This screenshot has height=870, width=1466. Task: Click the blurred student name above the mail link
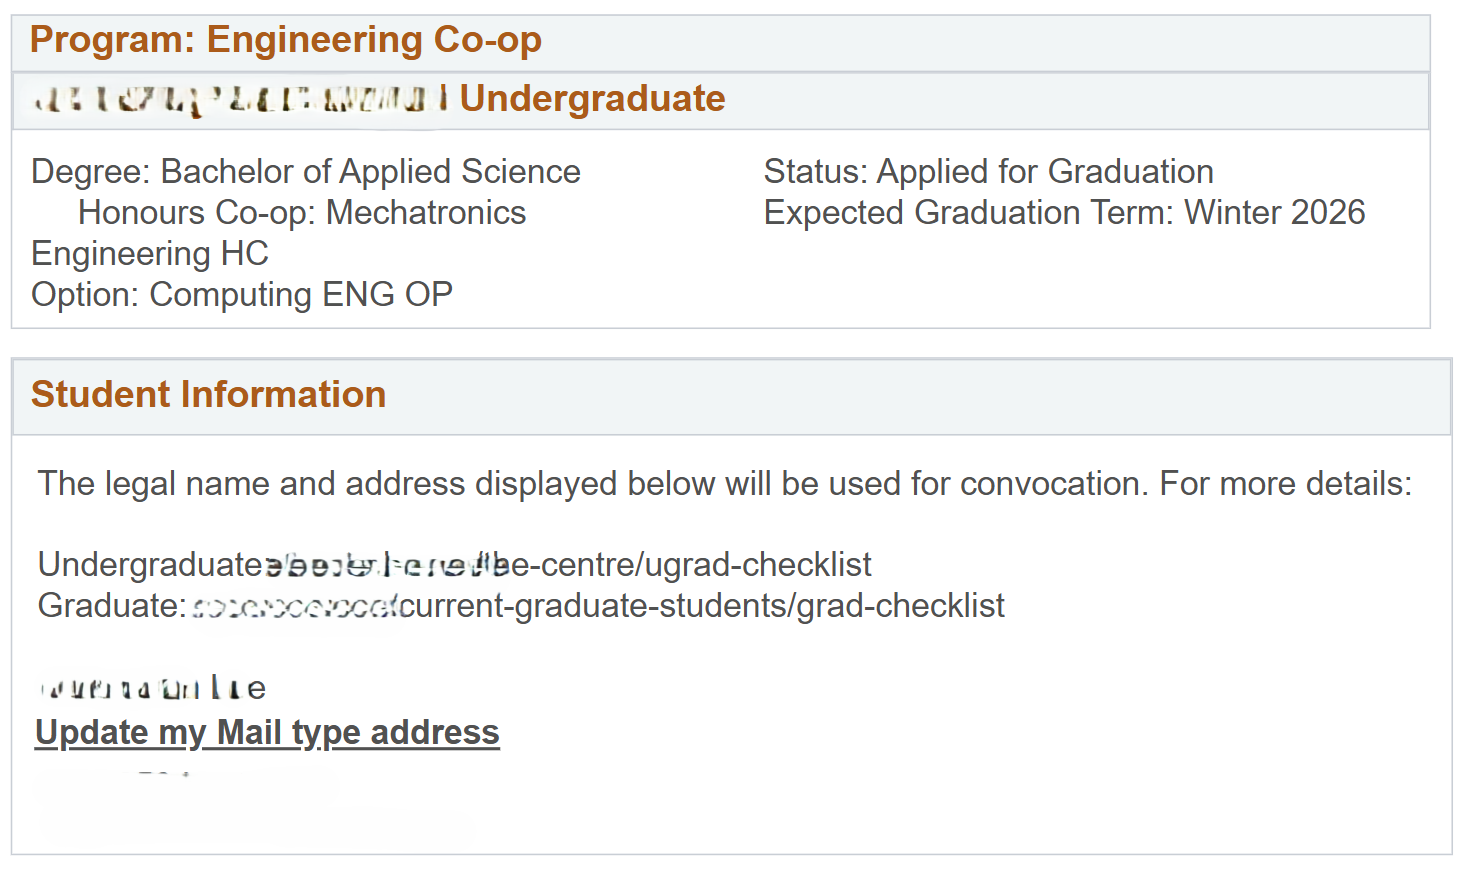click(x=152, y=688)
